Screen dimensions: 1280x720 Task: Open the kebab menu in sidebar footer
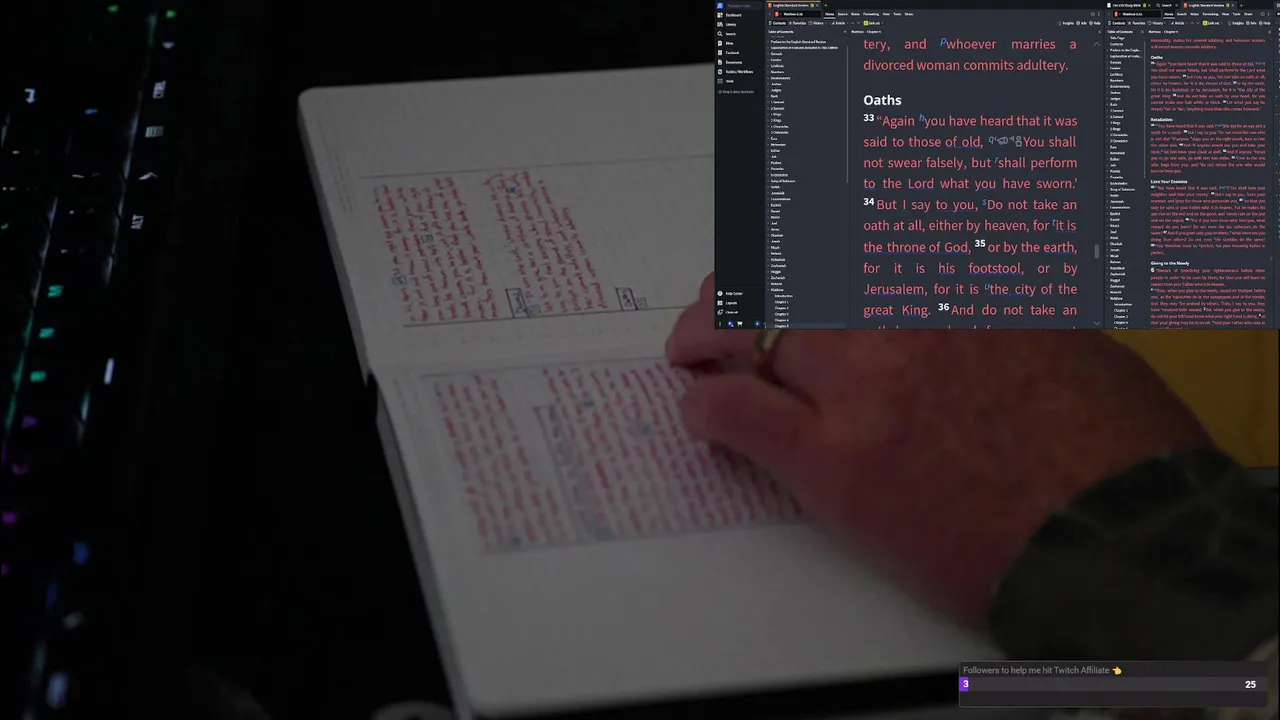(720, 324)
